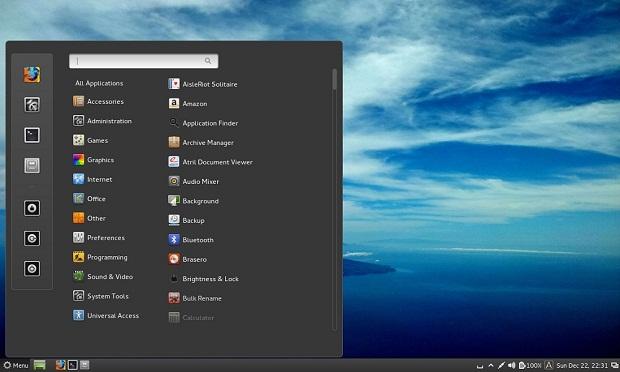Screen dimensions: 620x372
Task: Select the Other category
Action: [89, 218]
